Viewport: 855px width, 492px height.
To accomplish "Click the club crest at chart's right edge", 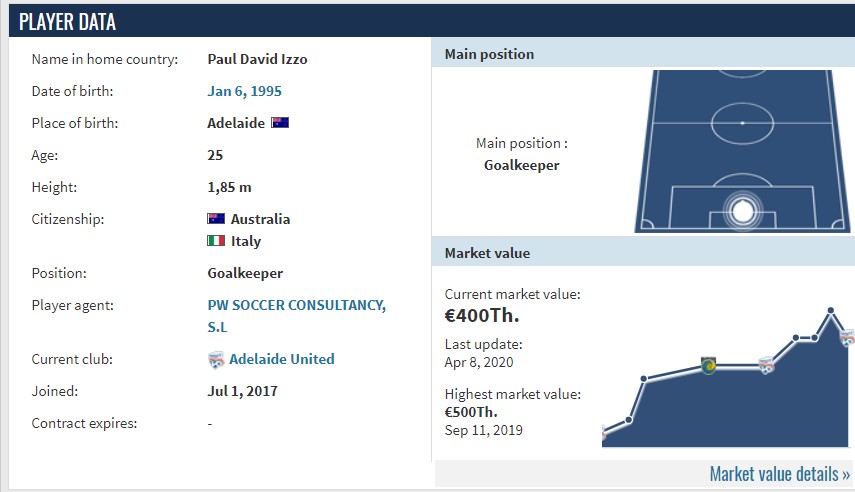I will [847, 338].
